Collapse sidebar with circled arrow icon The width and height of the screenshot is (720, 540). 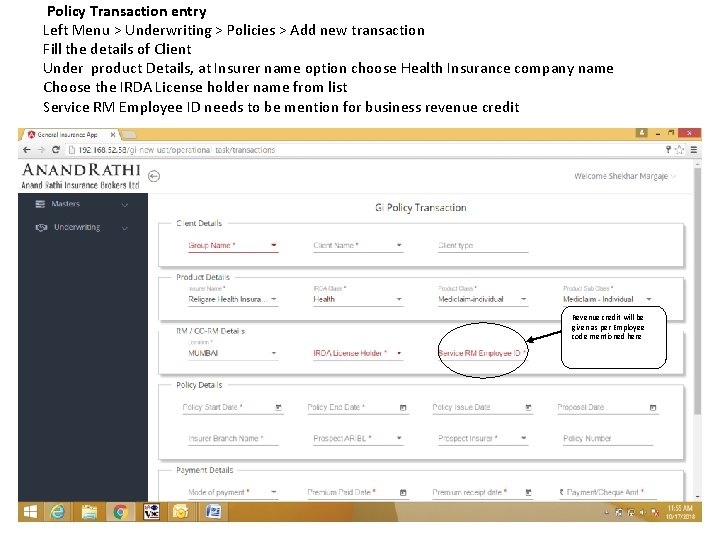[154, 176]
